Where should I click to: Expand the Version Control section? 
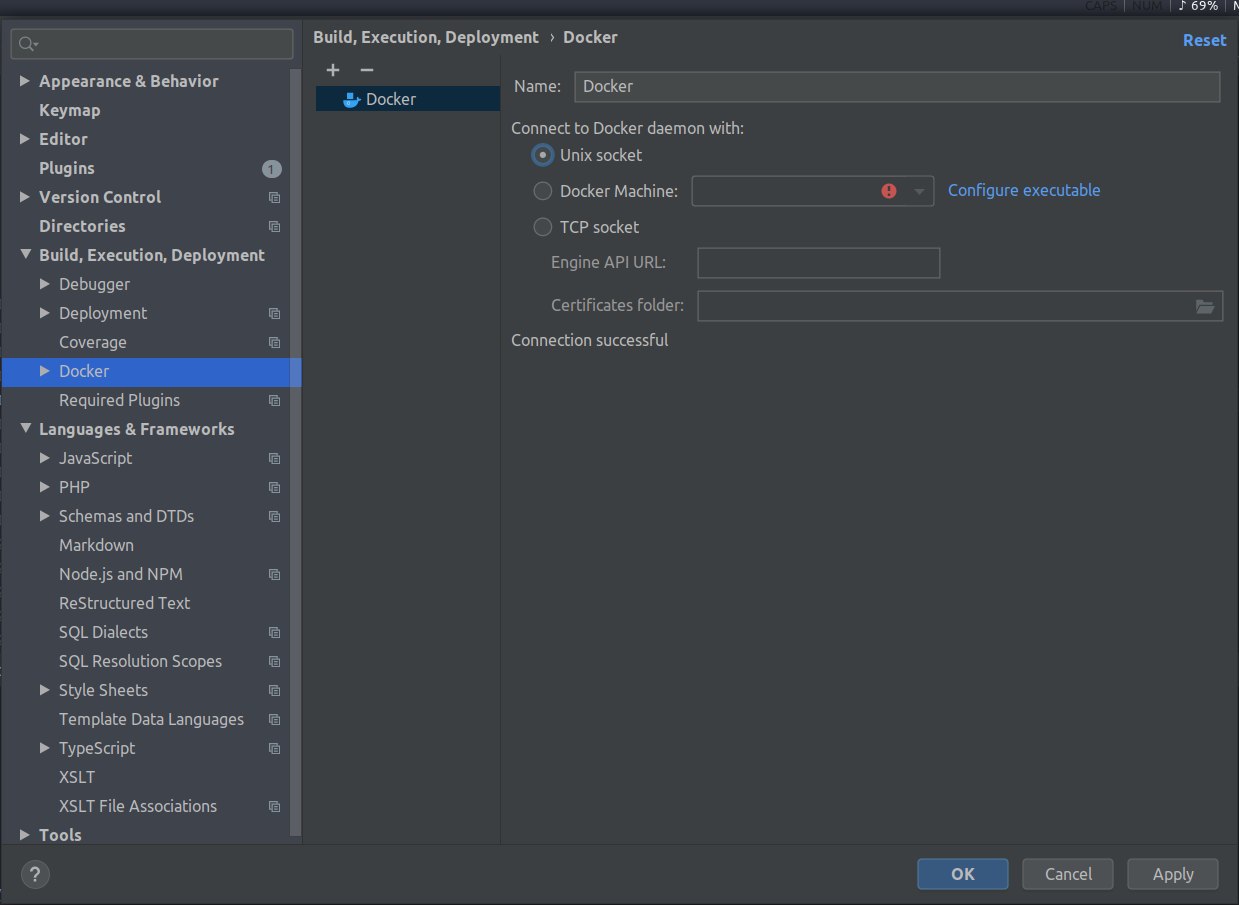click(25, 197)
